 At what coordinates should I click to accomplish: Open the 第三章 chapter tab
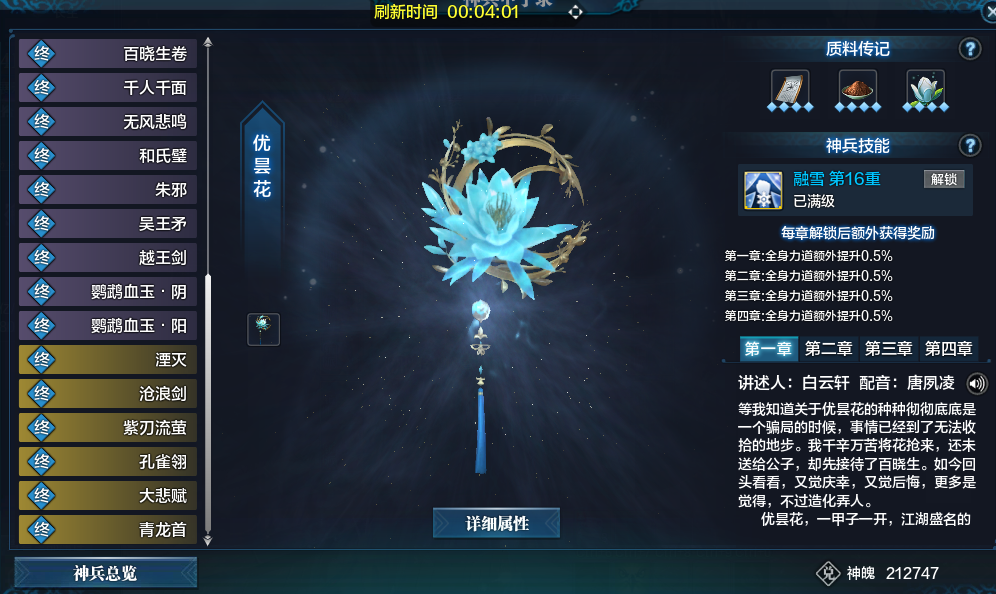tap(889, 349)
